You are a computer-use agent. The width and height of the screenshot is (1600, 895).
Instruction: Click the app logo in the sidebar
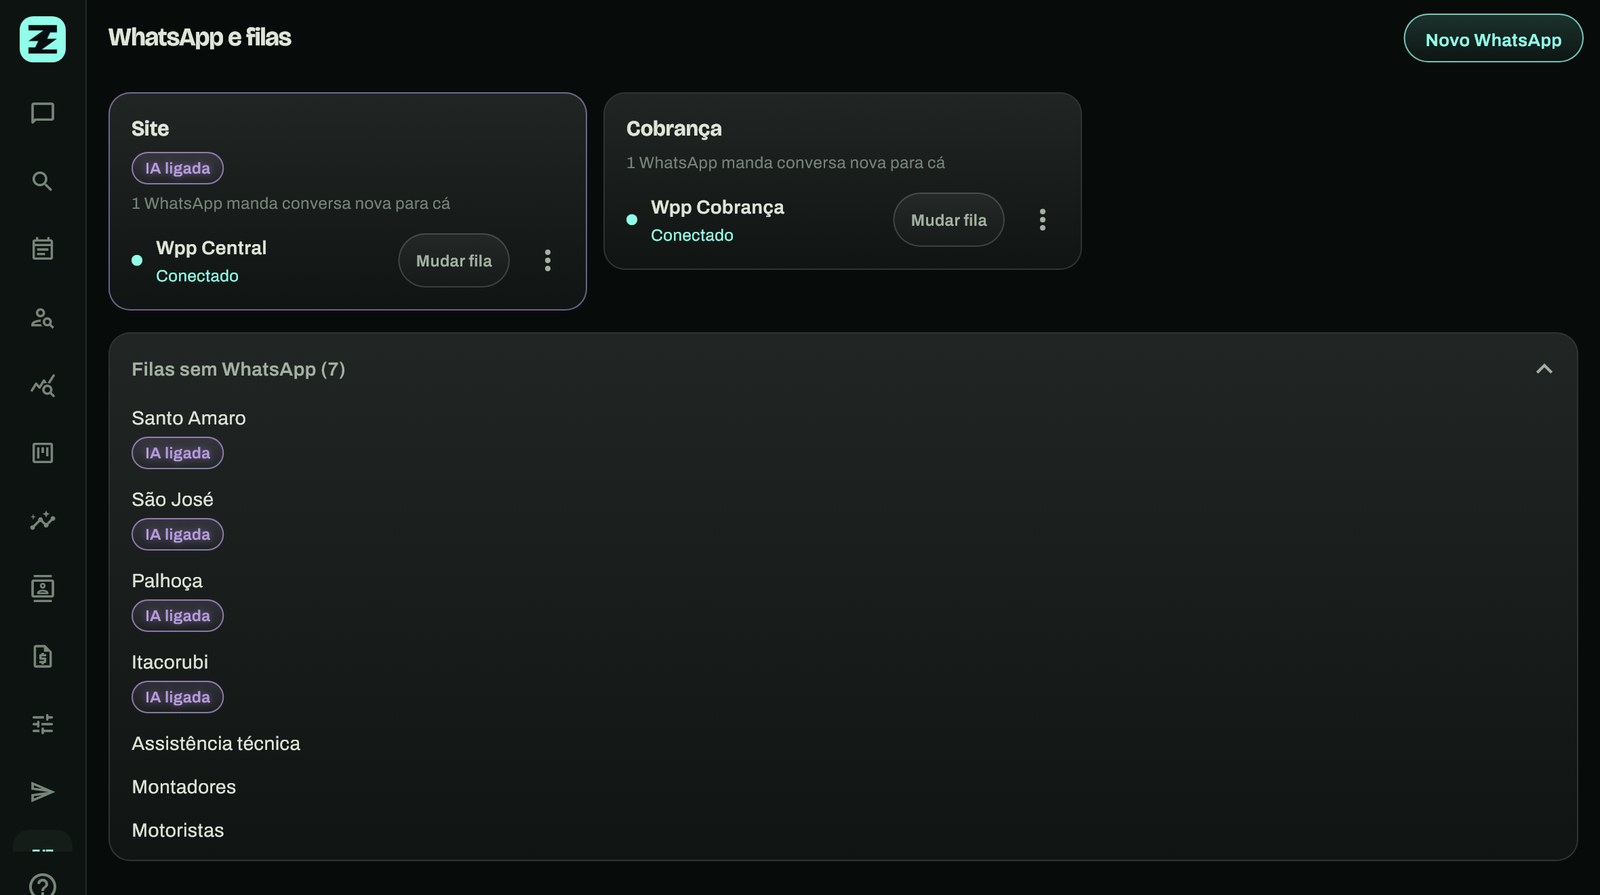(42, 39)
